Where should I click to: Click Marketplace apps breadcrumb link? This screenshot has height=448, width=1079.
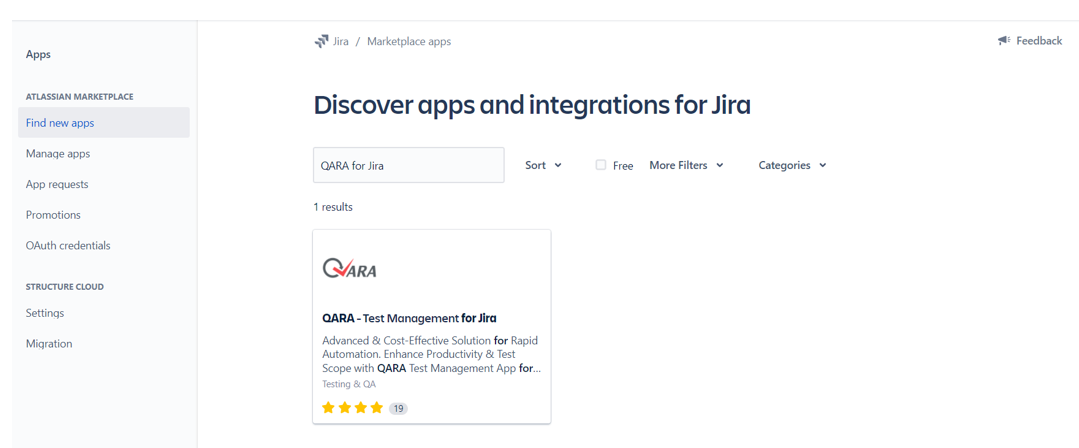409,41
